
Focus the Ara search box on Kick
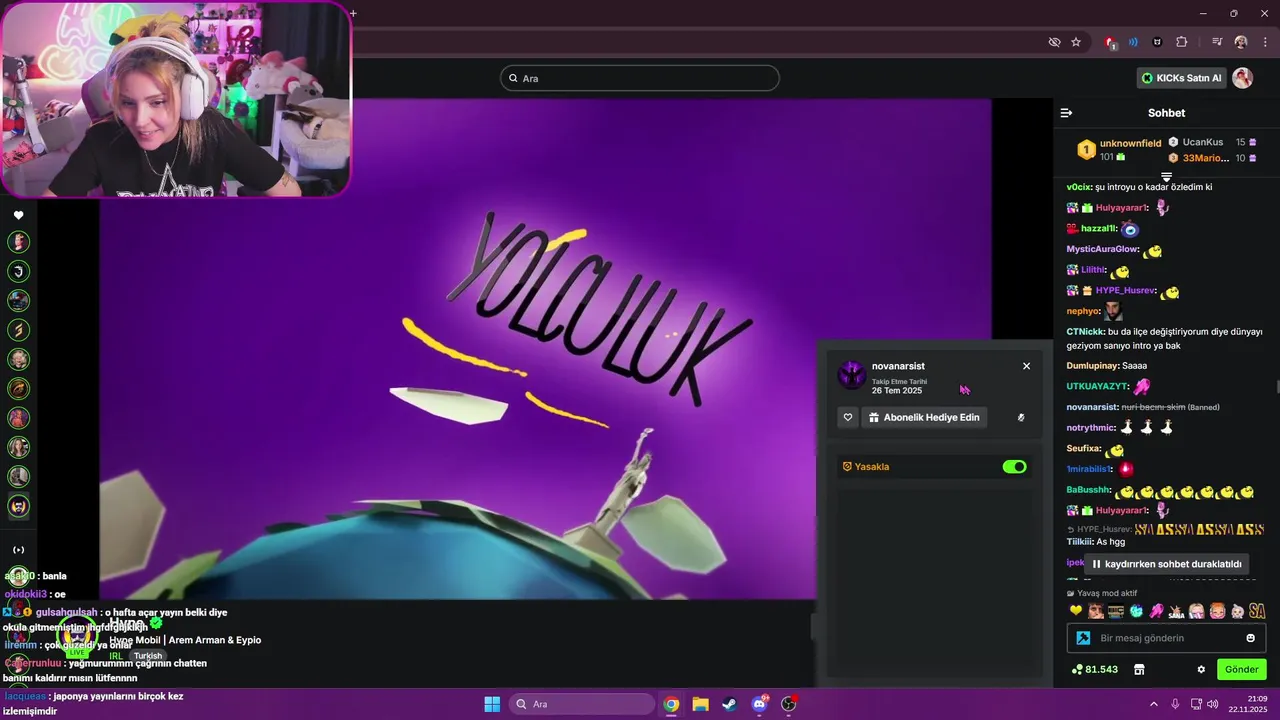(640, 78)
